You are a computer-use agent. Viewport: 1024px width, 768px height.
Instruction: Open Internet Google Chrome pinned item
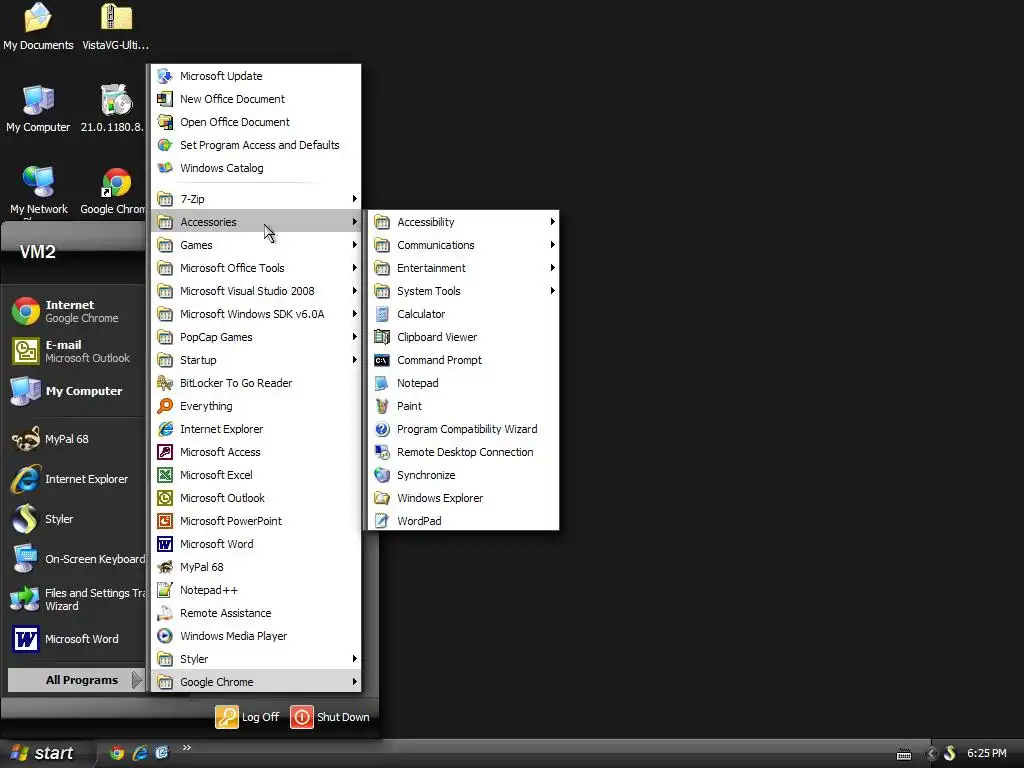click(75, 312)
